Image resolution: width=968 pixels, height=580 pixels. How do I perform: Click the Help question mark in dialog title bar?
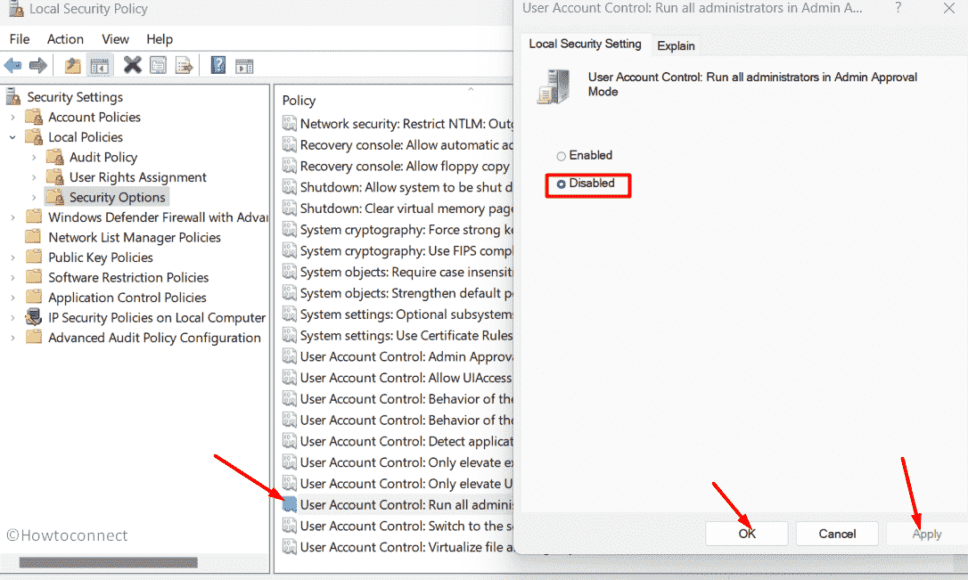898,8
